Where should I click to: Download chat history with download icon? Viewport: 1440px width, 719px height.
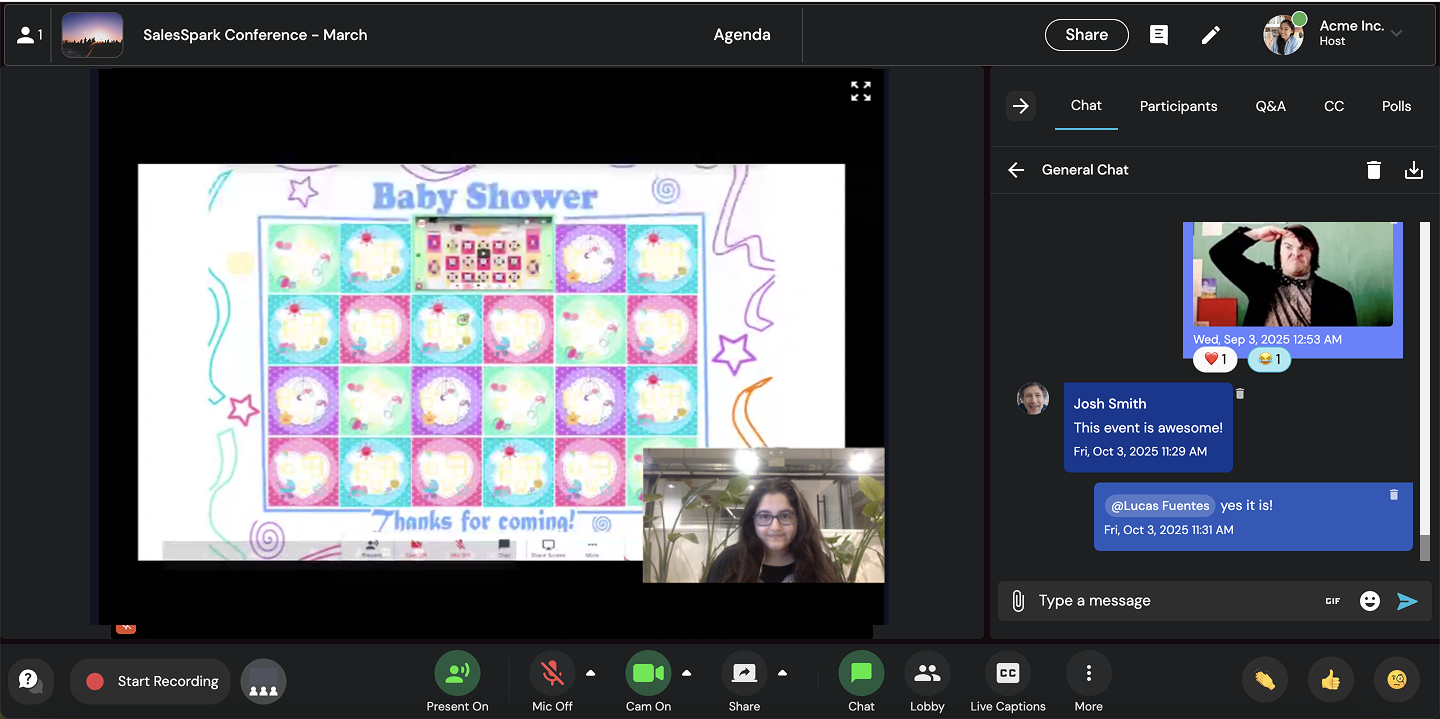[x=1414, y=170]
